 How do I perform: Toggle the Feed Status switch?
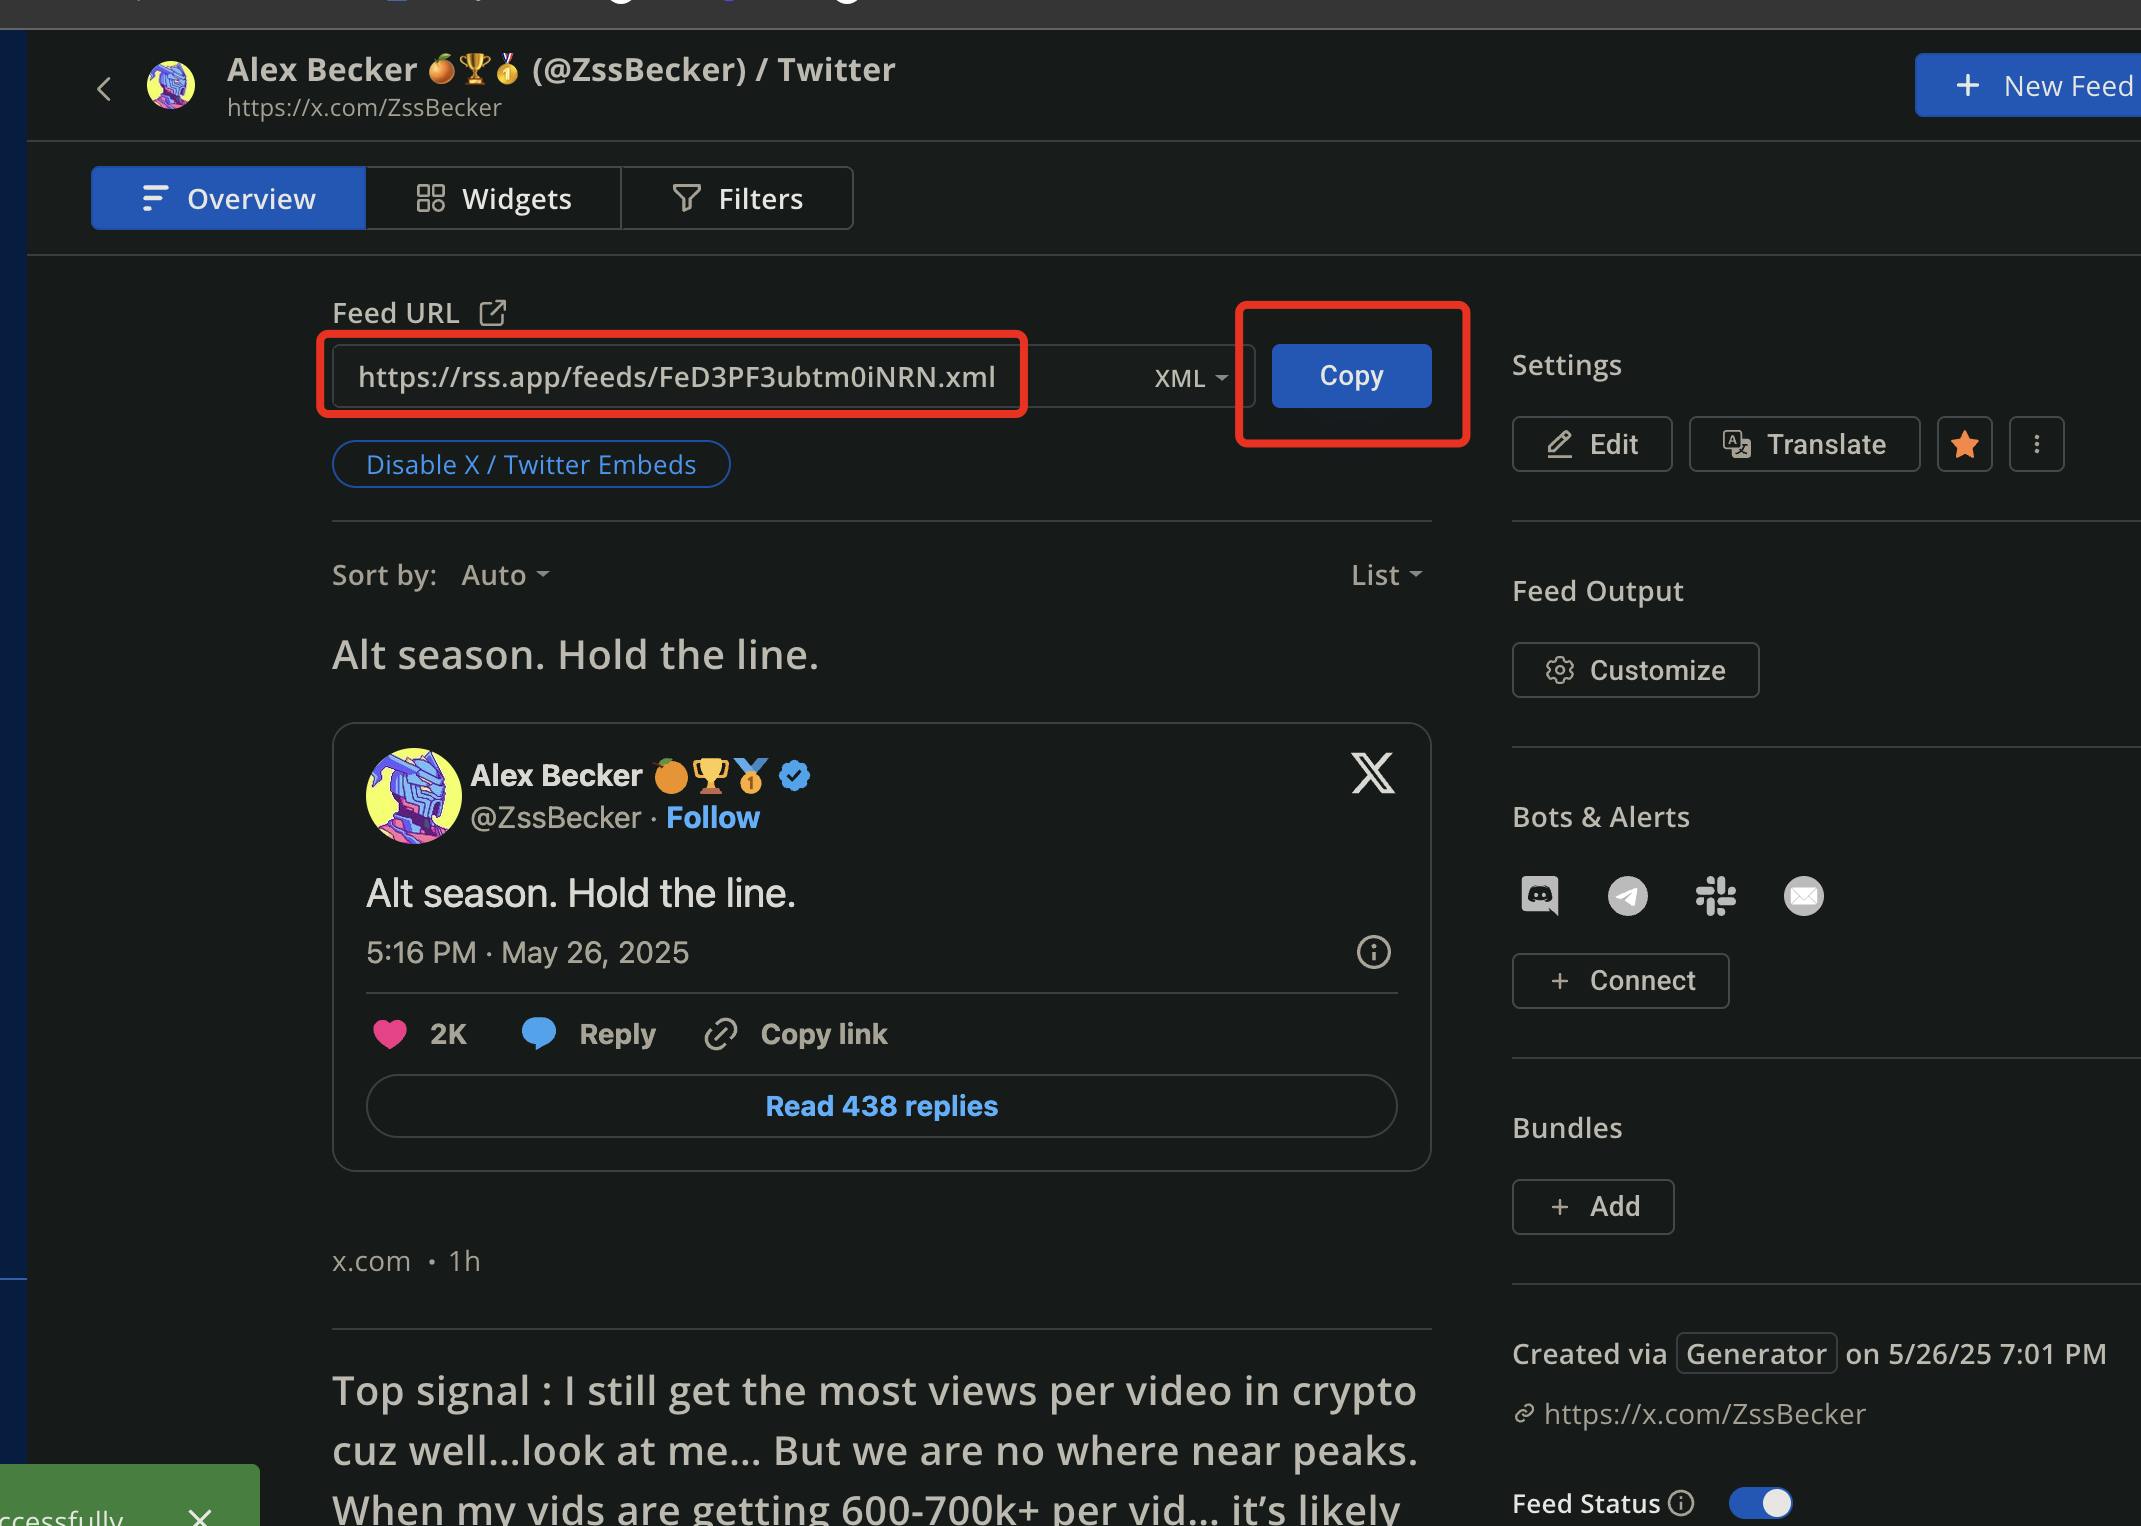pos(1760,1503)
